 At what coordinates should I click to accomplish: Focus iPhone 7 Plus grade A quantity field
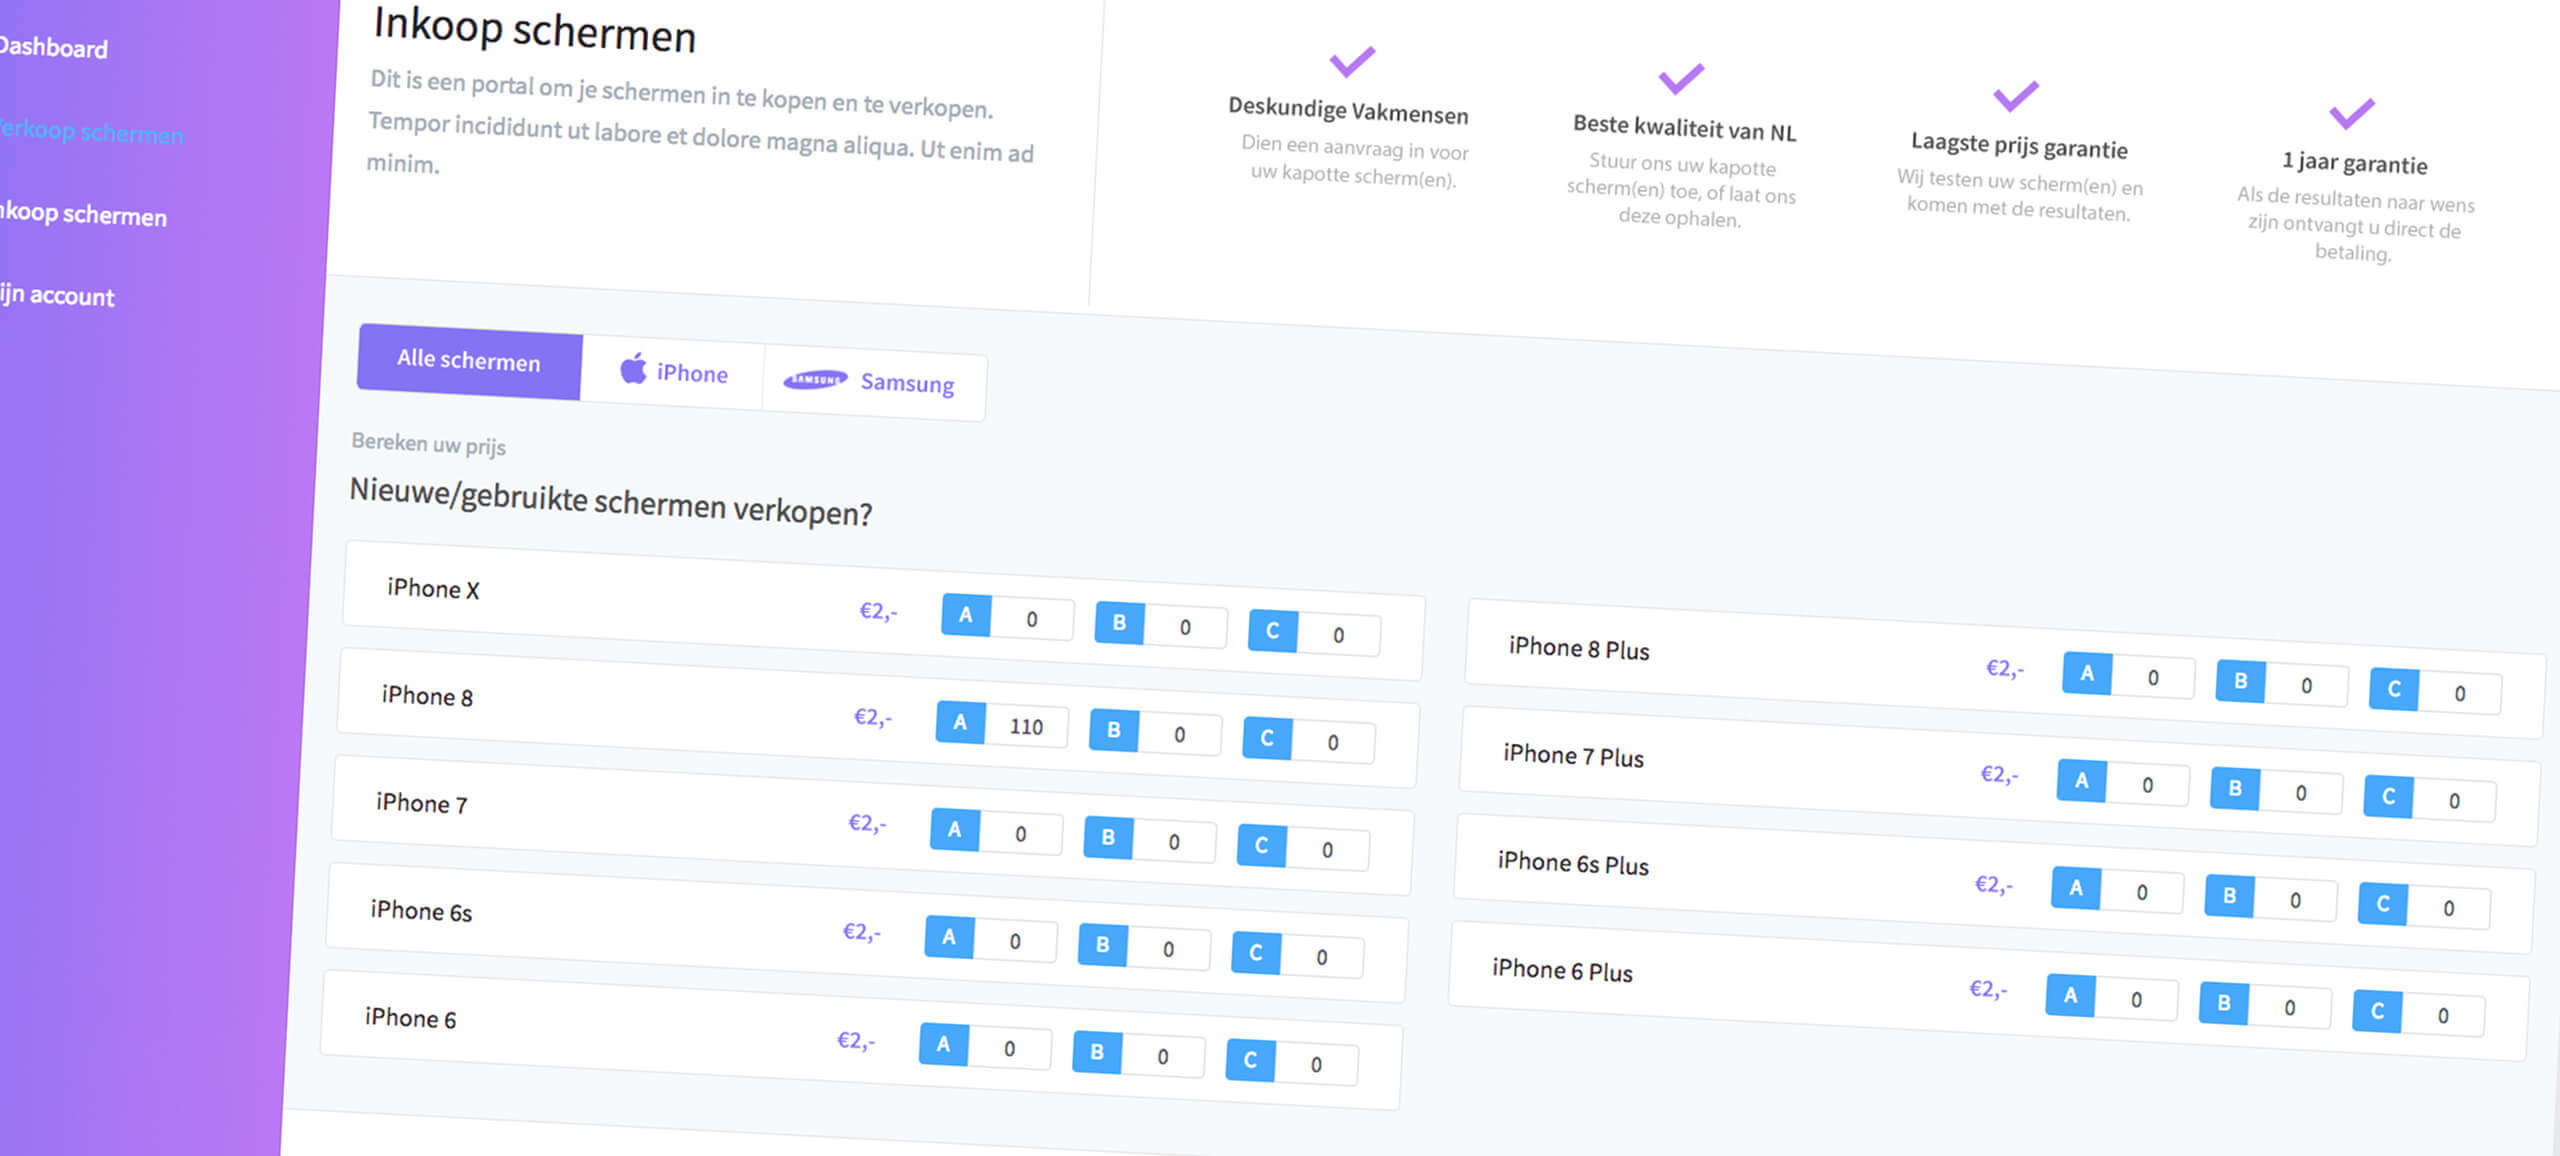[2147, 785]
